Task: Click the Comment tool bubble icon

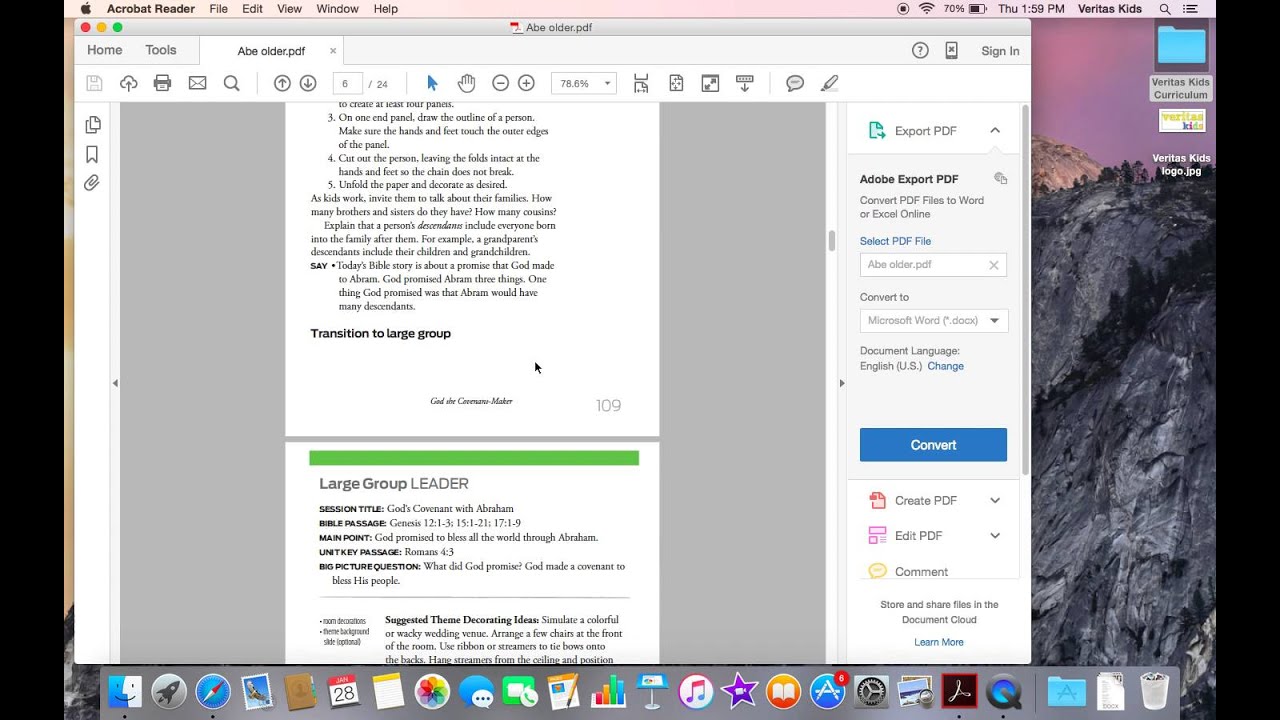Action: point(877,571)
